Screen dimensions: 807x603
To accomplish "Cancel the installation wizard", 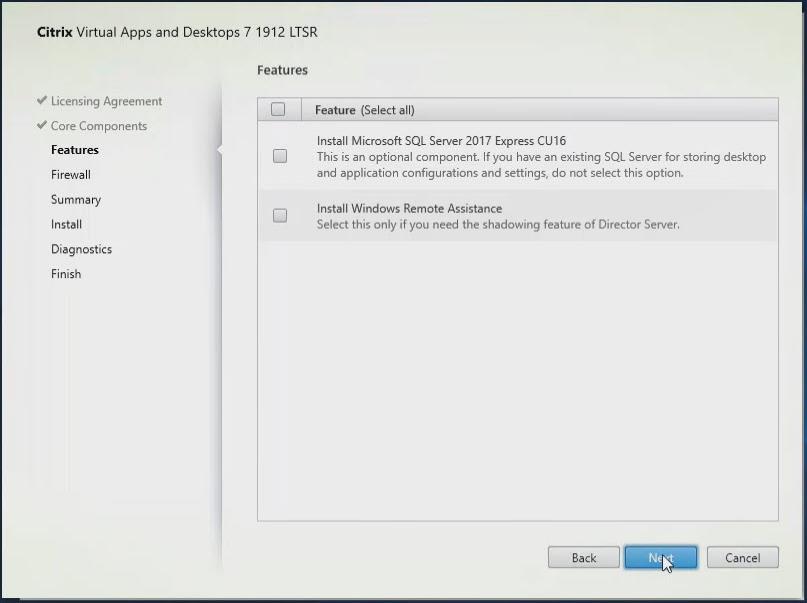I will point(742,558).
